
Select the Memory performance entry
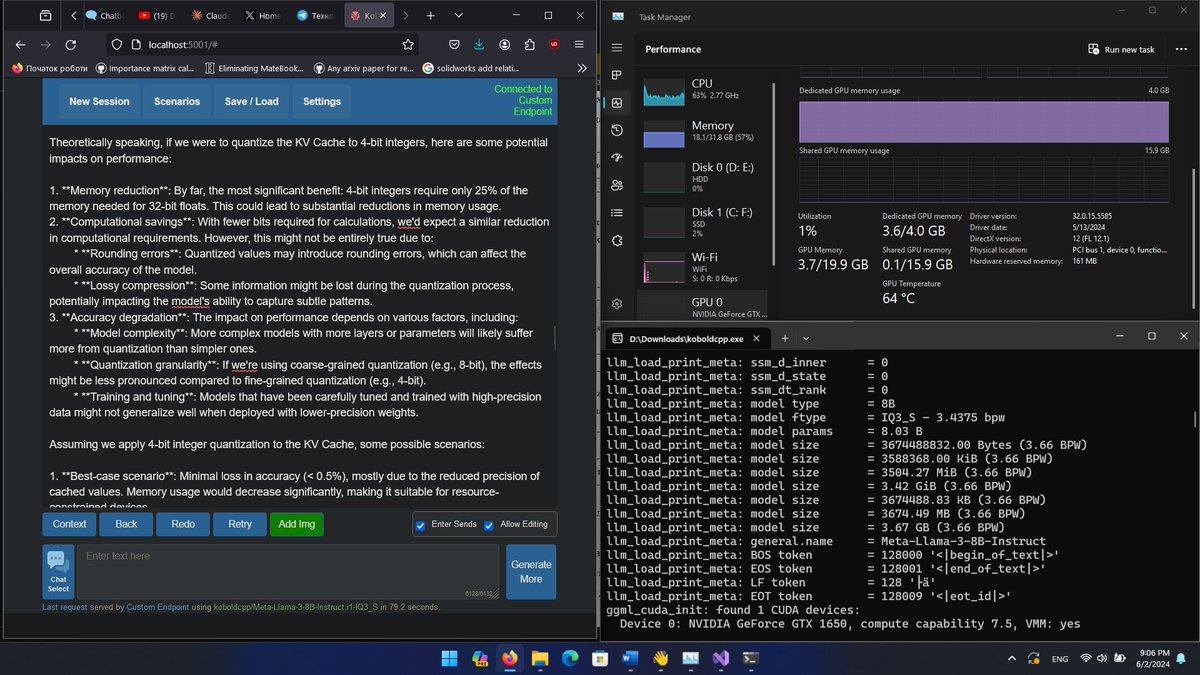coord(702,133)
